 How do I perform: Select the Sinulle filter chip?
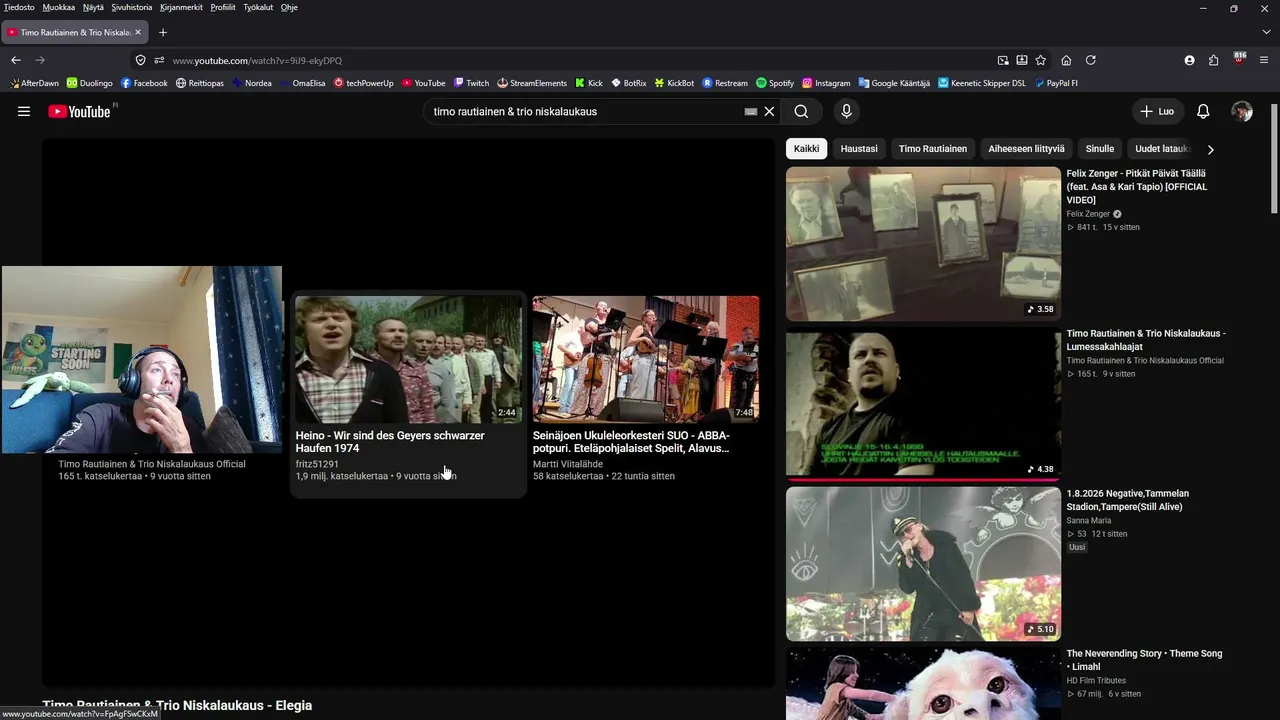tap(1100, 149)
